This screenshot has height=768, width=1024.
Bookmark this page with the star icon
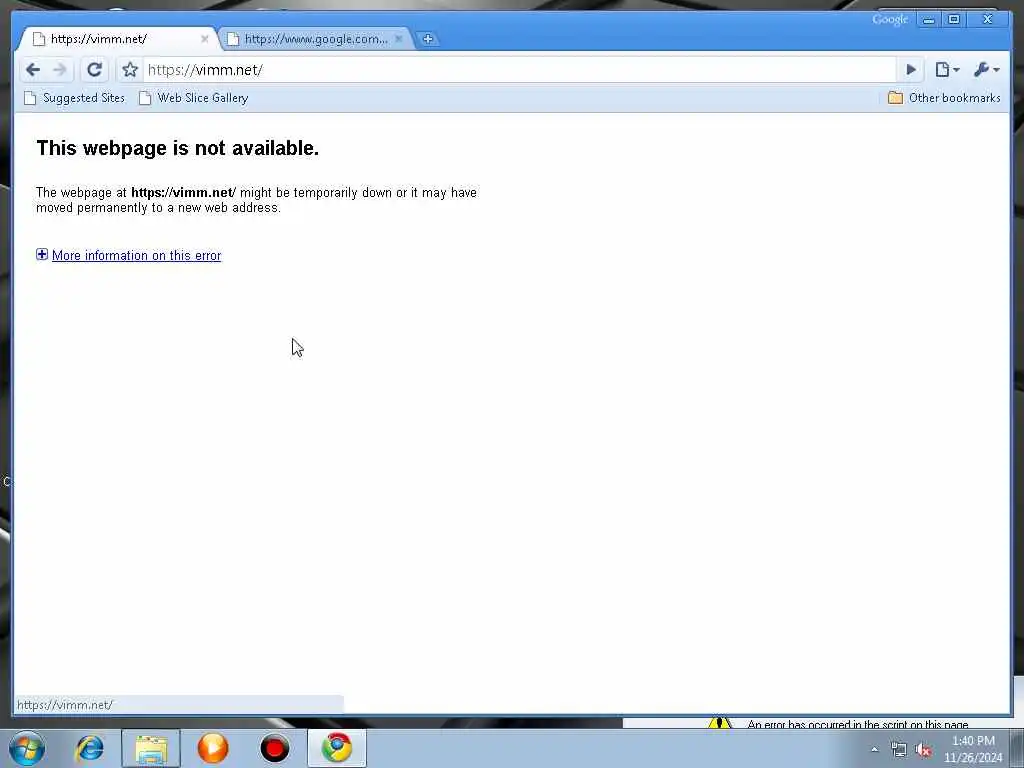point(130,70)
